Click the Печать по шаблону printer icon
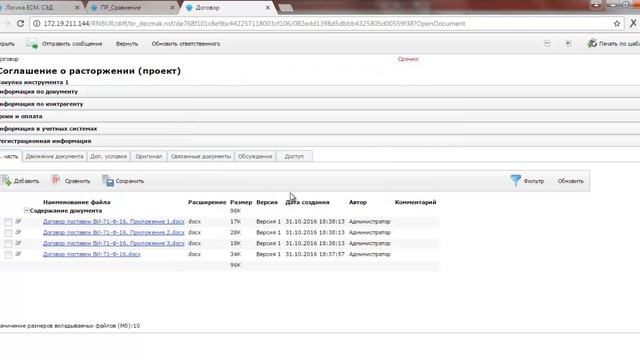Image resolution: width=640 pixels, height=360 pixels. (592, 43)
